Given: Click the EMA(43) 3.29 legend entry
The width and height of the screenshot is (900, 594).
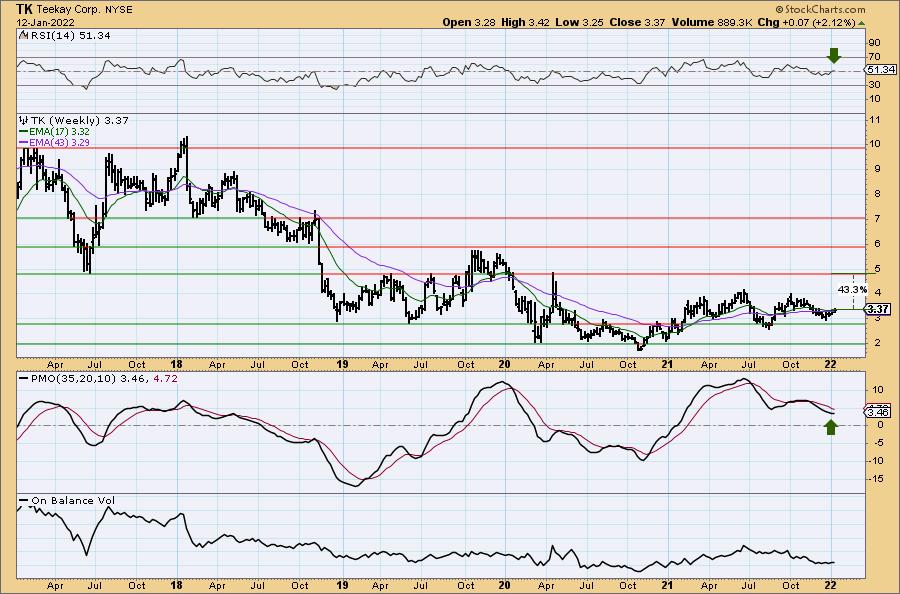Looking at the screenshot, I should coord(60,142).
